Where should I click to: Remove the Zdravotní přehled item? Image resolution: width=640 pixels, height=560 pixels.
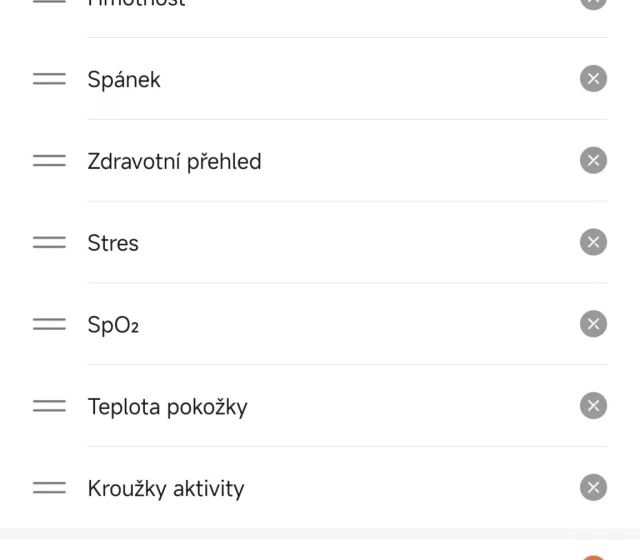click(x=593, y=161)
